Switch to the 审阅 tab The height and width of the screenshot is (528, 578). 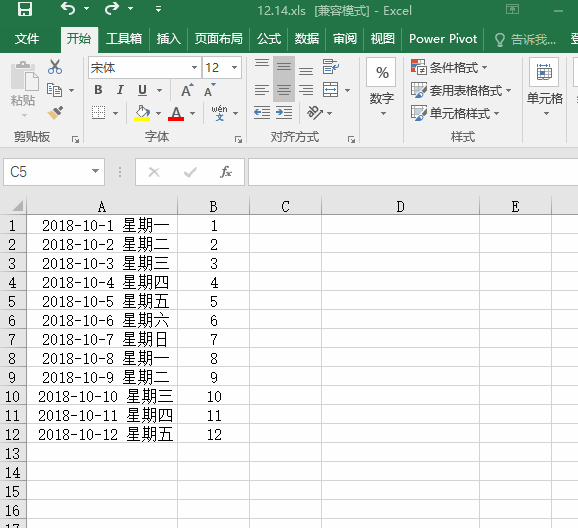click(x=345, y=38)
